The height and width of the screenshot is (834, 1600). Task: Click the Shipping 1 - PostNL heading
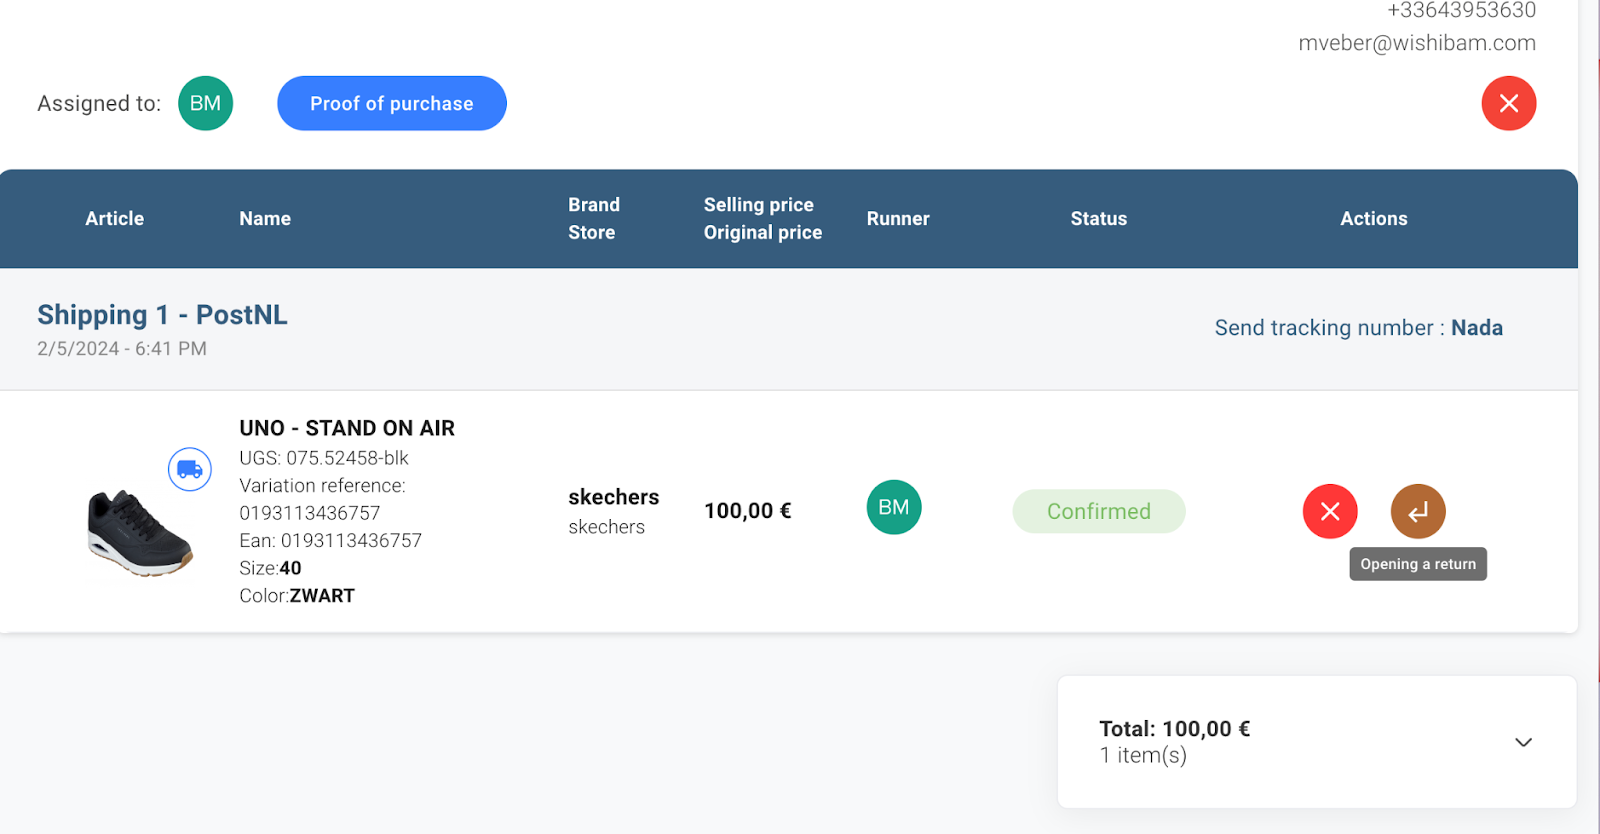coord(162,315)
